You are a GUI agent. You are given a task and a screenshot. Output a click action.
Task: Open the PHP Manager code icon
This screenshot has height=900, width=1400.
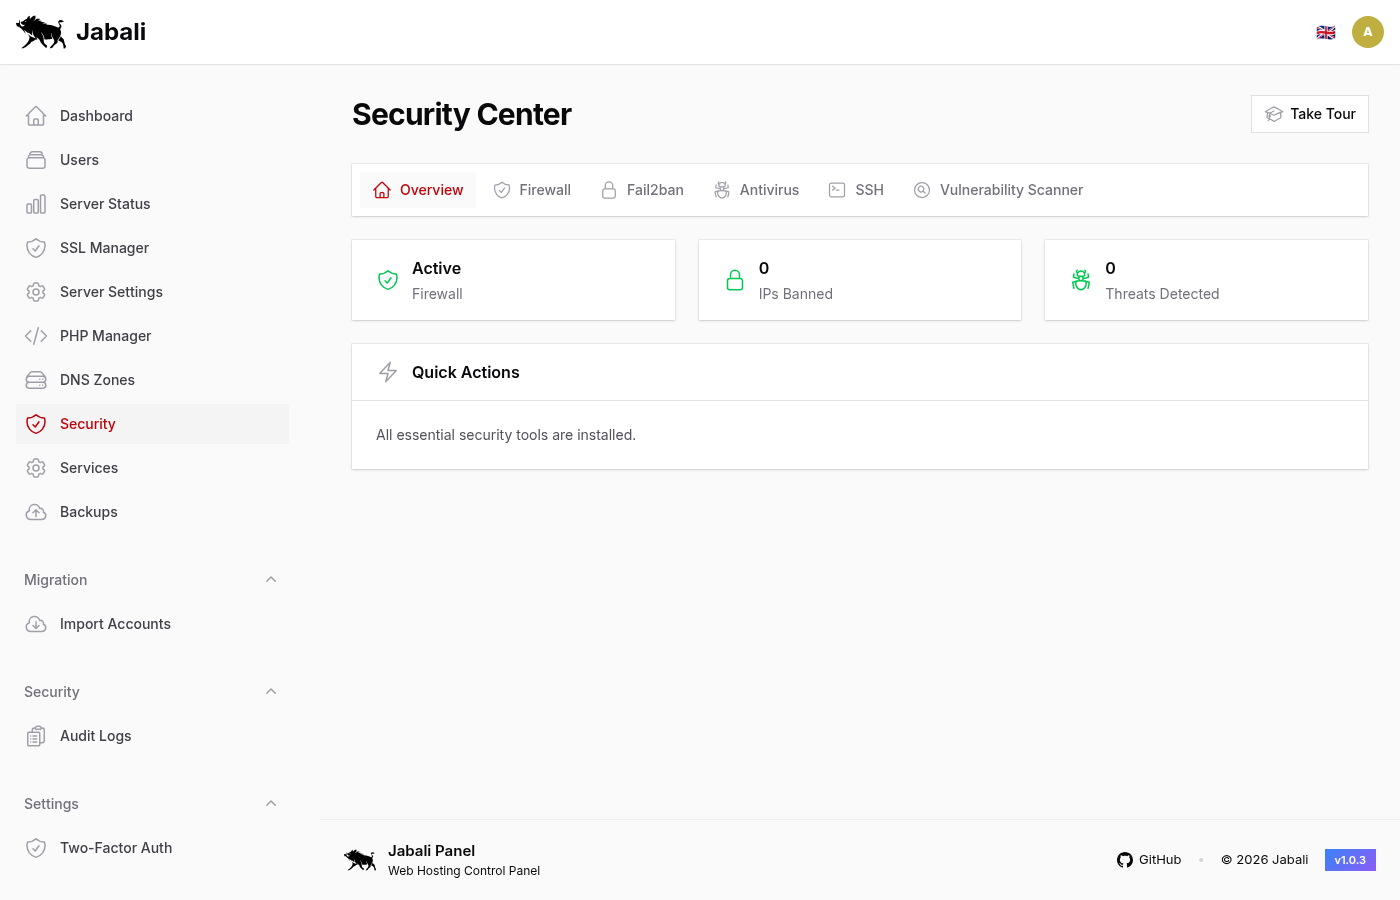36,335
